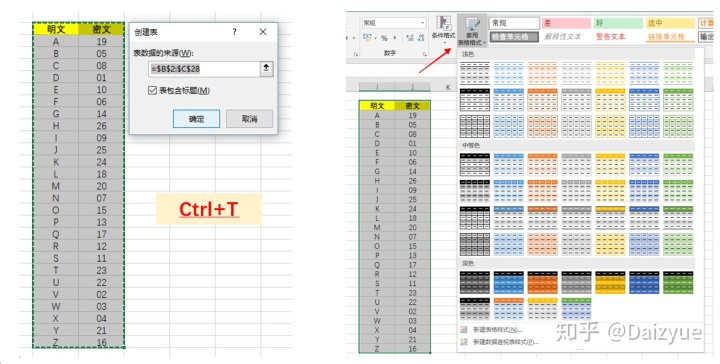Select column header K
This screenshot has width=720, height=364.
(448, 87)
